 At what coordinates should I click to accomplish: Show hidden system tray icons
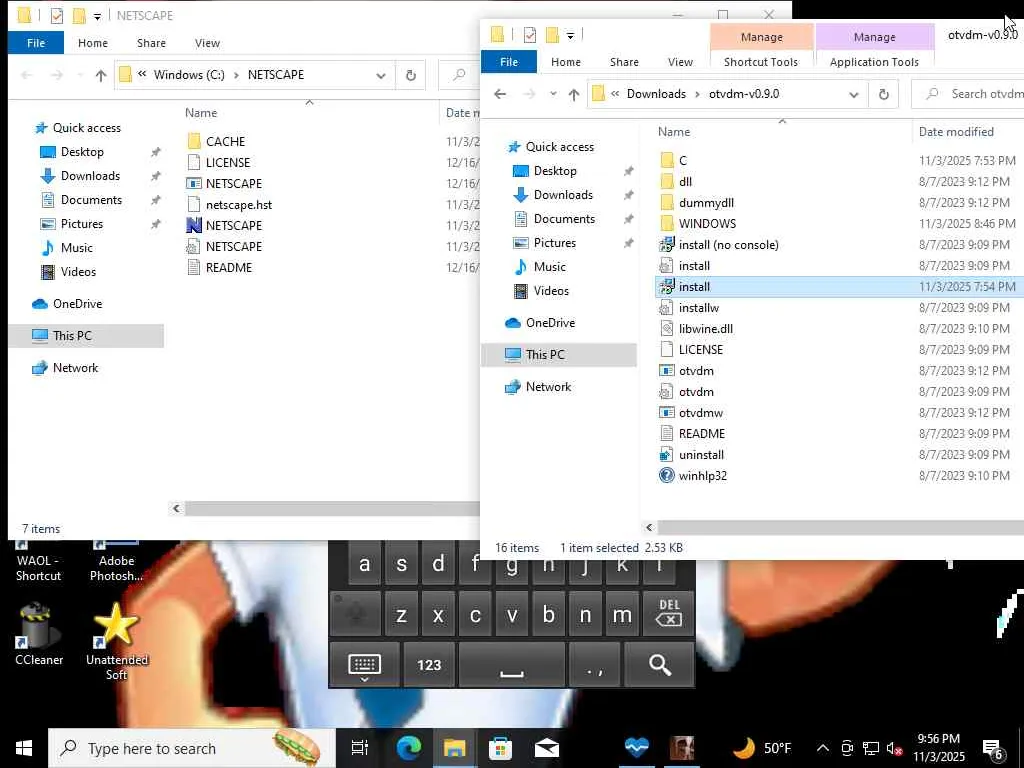823,748
